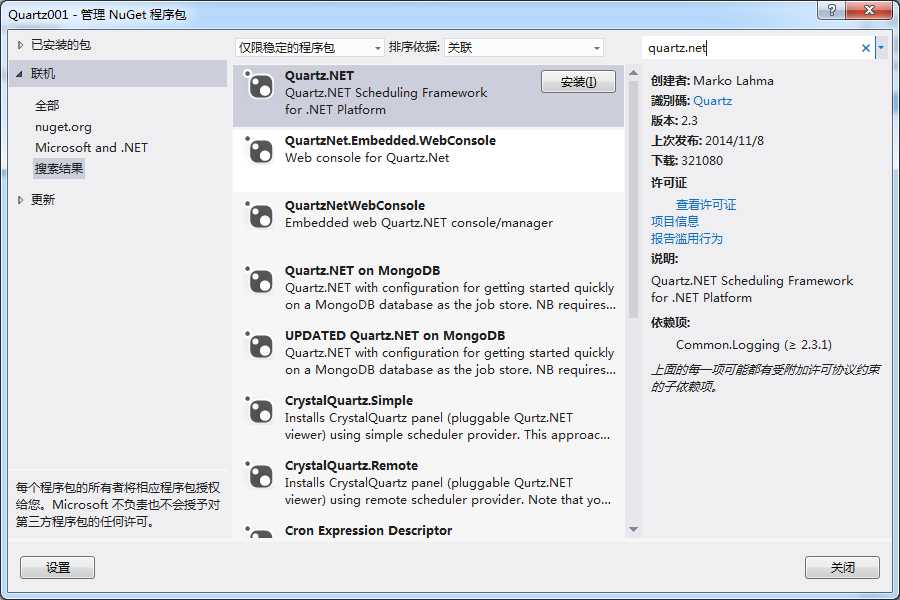Click the 设置 button
Viewport: 900px width, 600px height.
coord(57,567)
